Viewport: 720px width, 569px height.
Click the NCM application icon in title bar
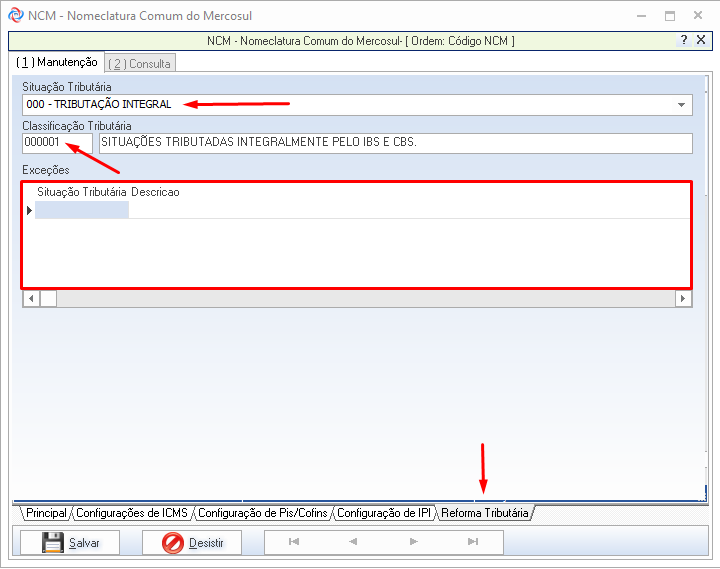pos(14,15)
